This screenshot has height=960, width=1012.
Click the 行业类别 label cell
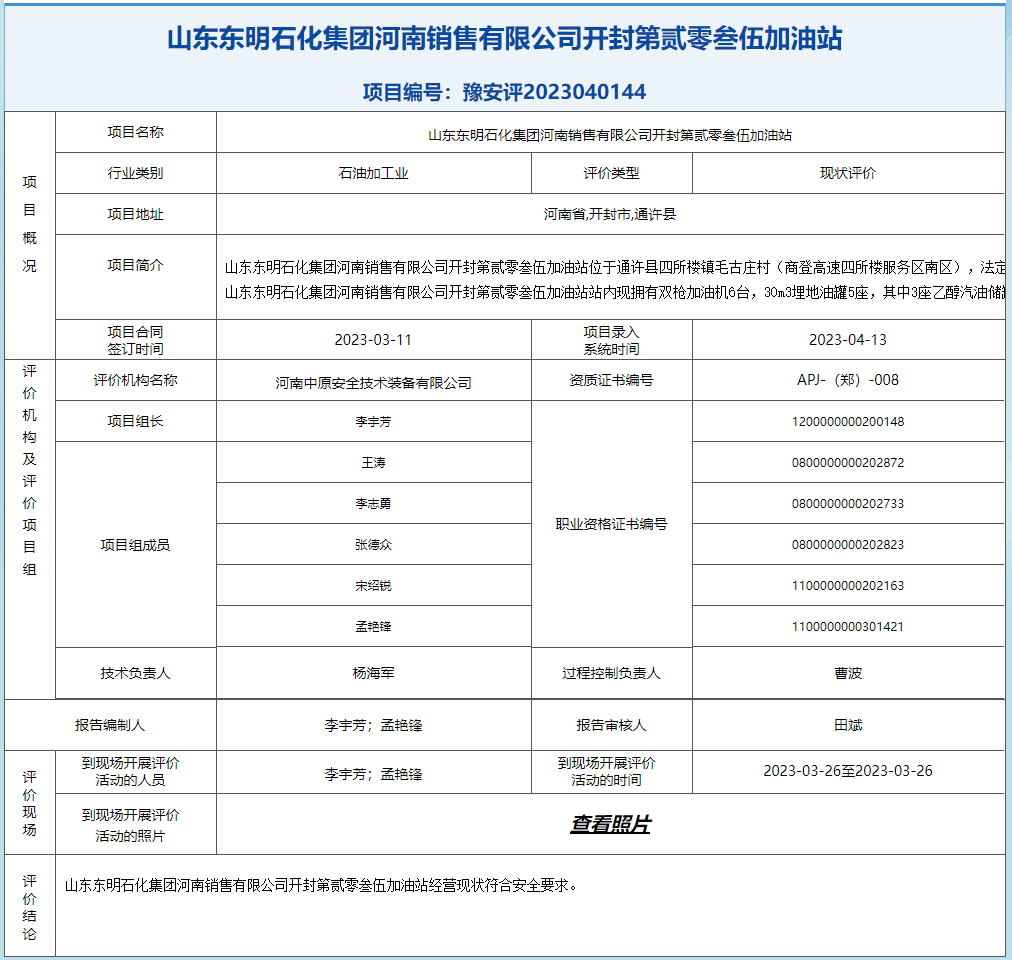click(x=136, y=173)
